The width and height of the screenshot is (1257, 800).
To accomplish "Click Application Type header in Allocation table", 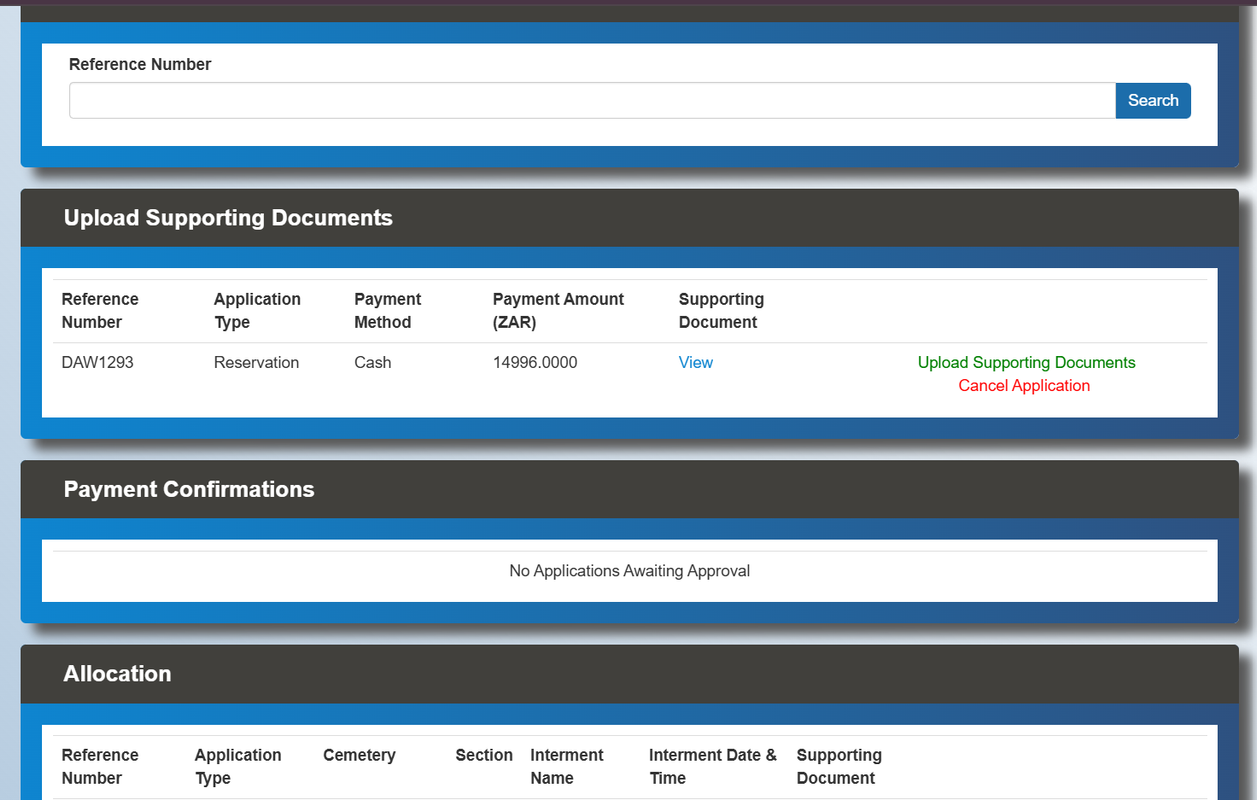I will 238,766.
